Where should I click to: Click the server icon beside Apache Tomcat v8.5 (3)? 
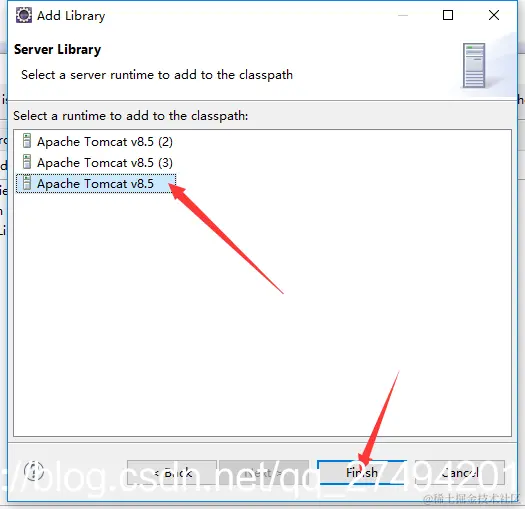click(27, 162)
